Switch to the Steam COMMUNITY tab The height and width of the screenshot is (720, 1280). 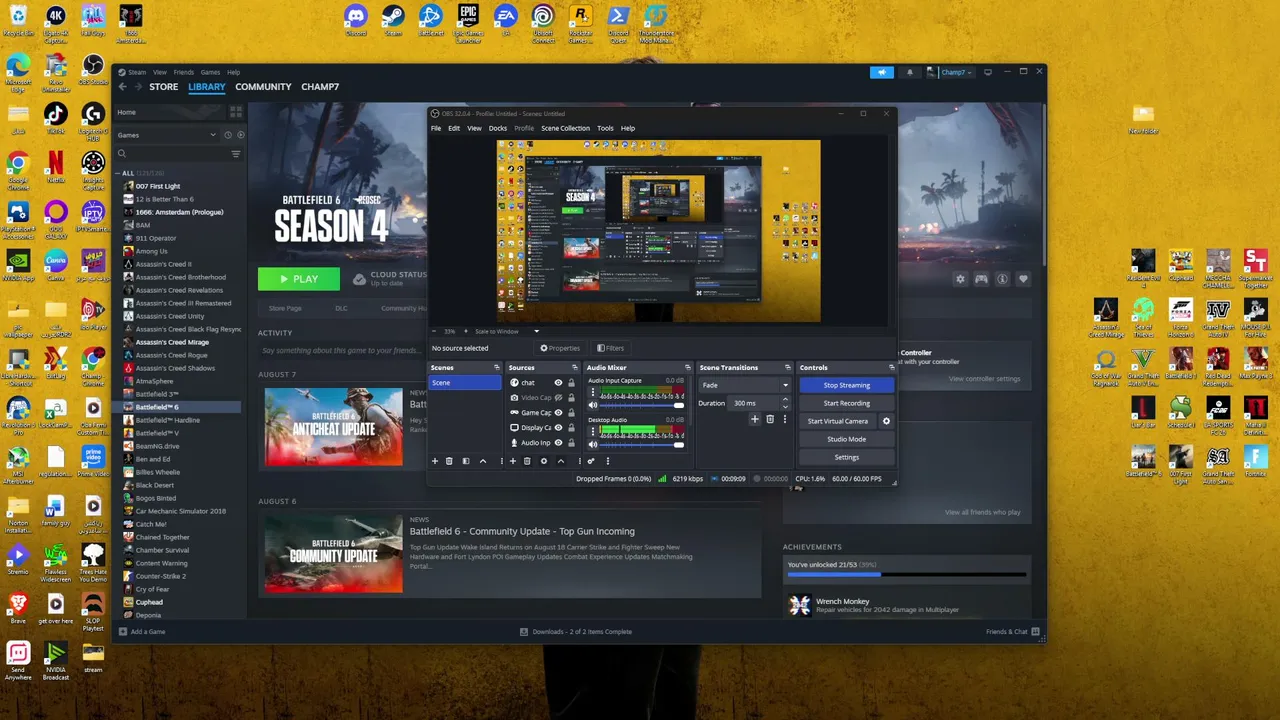263,87
